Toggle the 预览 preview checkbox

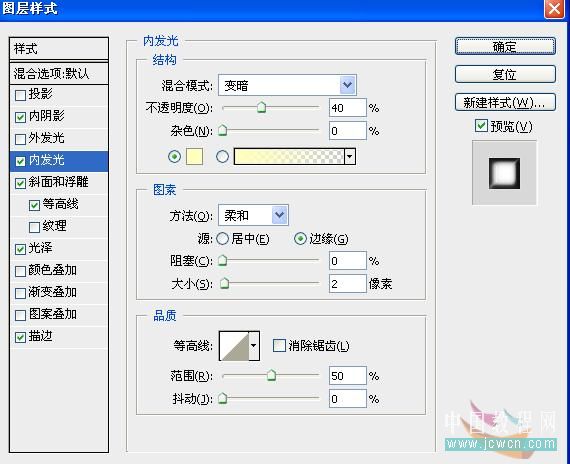point(481,125)
